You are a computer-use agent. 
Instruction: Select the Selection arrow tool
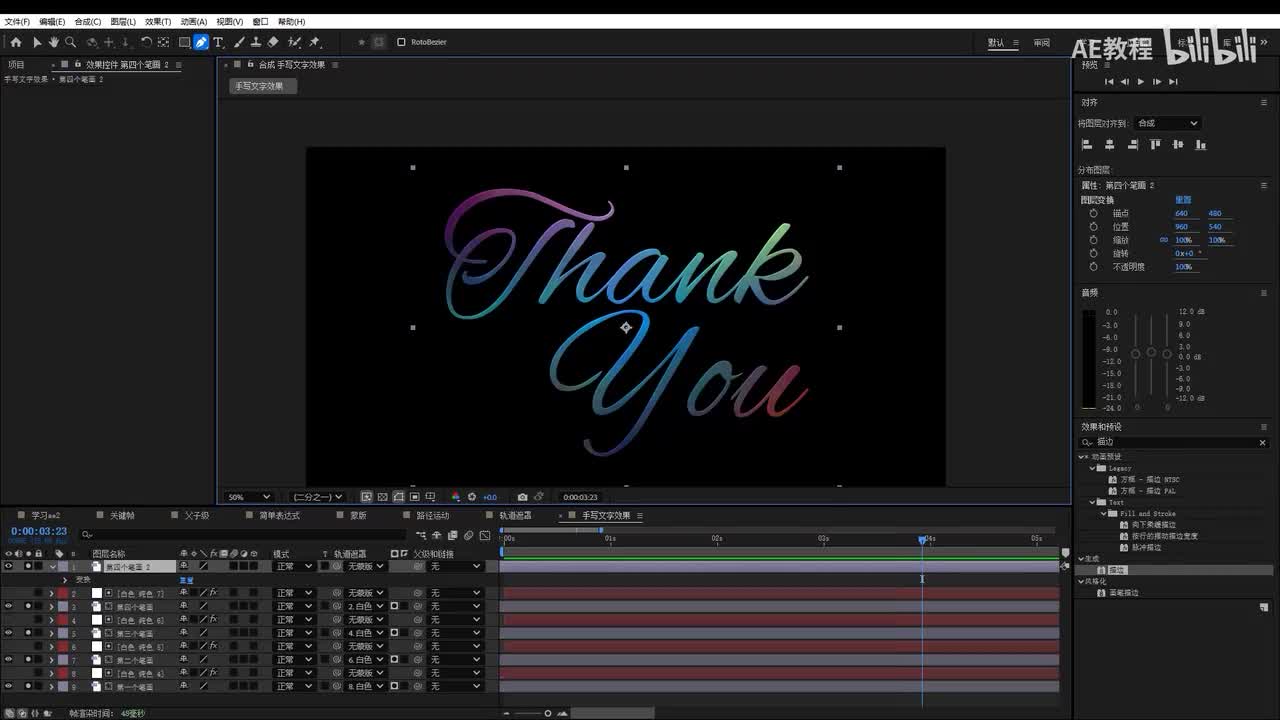[37, 42]
